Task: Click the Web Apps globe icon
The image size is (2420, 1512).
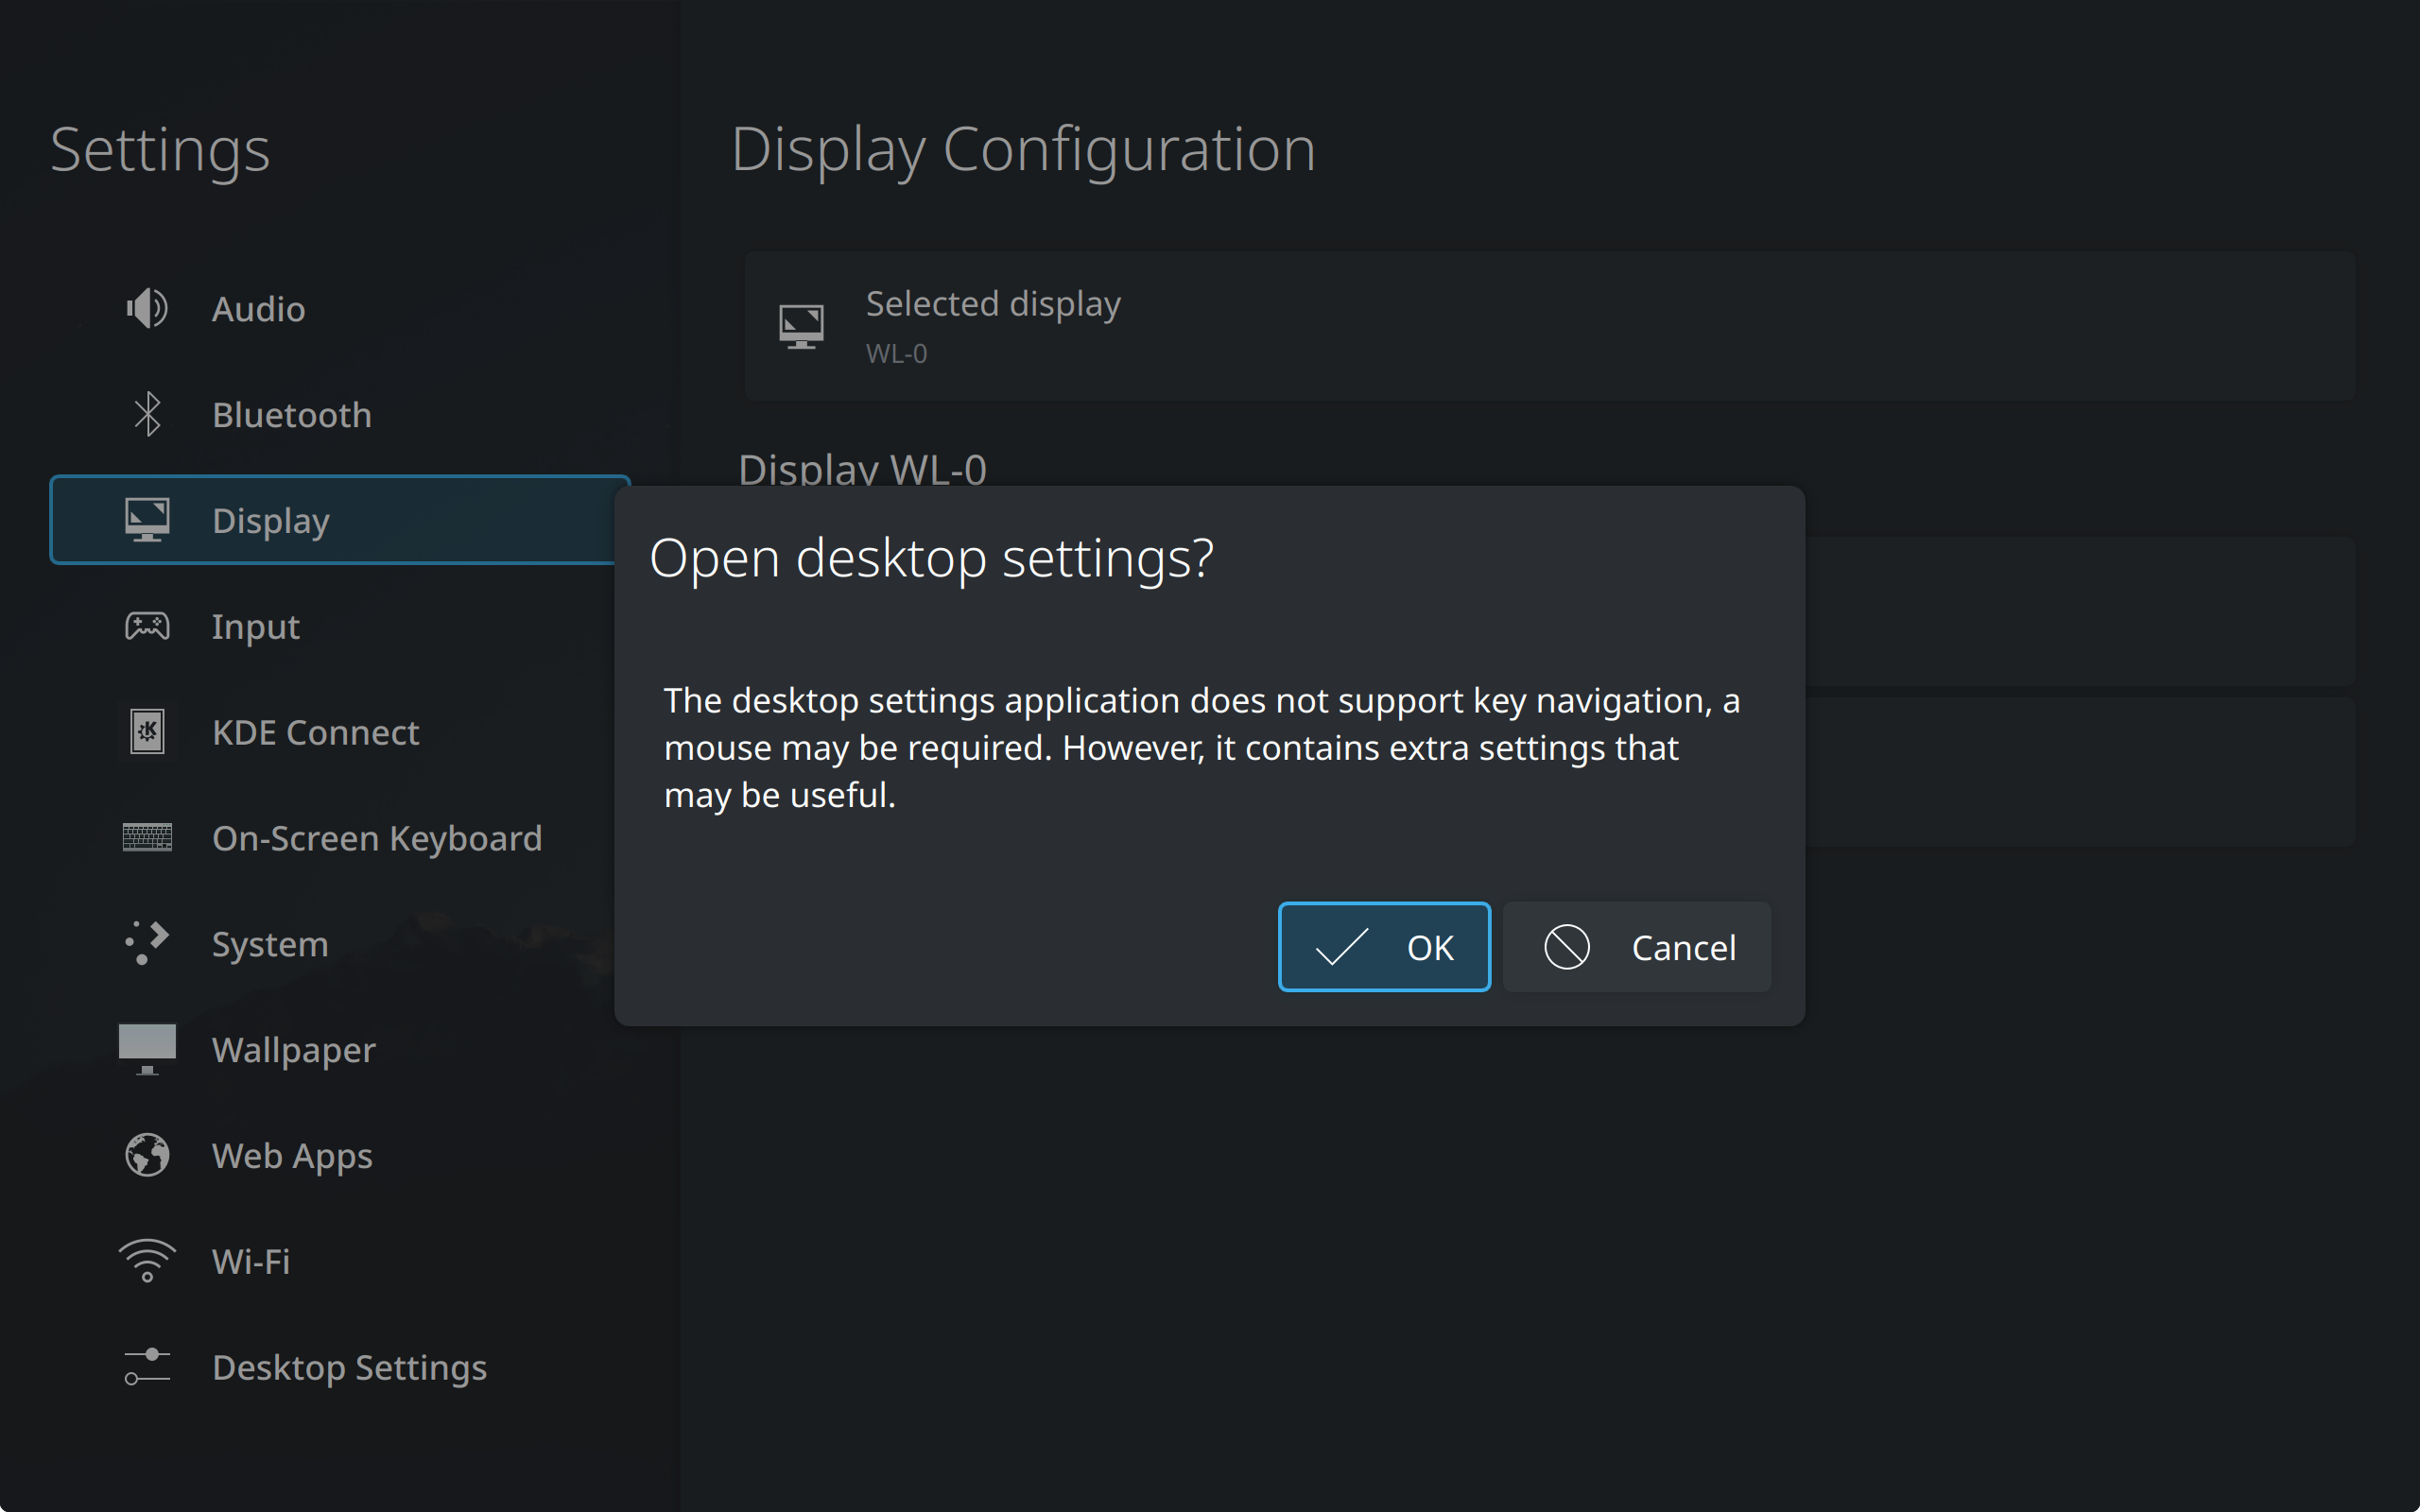Action: 147,1155
